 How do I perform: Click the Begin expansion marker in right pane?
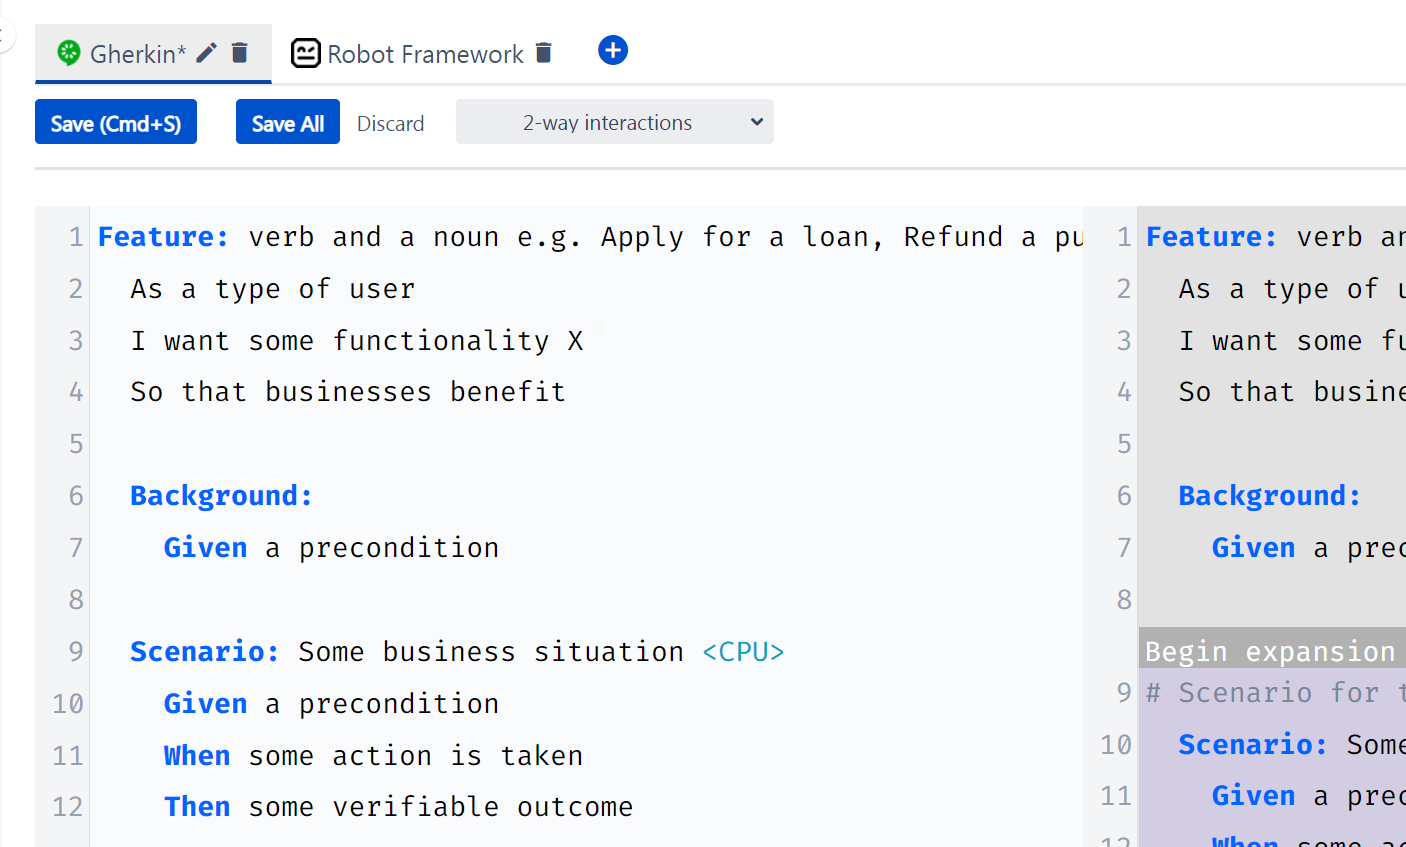click(x=1272, y=650)
